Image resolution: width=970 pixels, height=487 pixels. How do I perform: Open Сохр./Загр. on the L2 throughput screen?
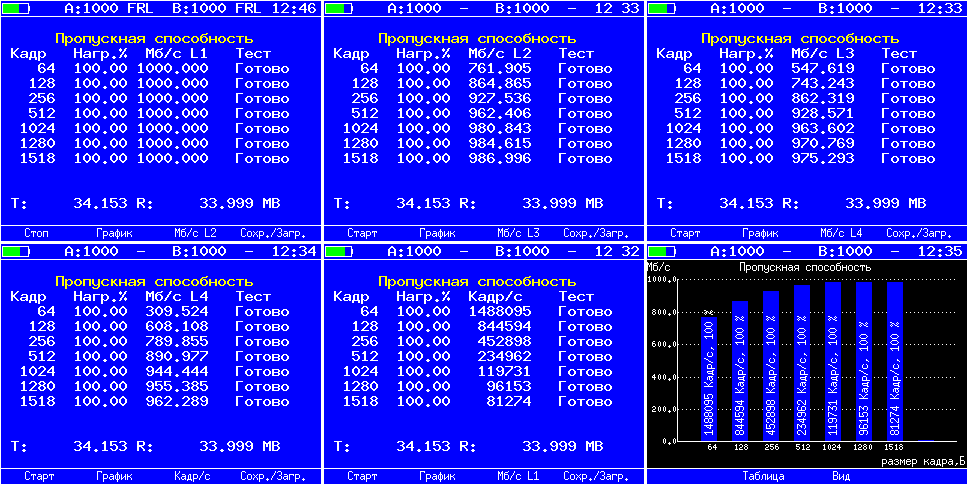[596, 233]
